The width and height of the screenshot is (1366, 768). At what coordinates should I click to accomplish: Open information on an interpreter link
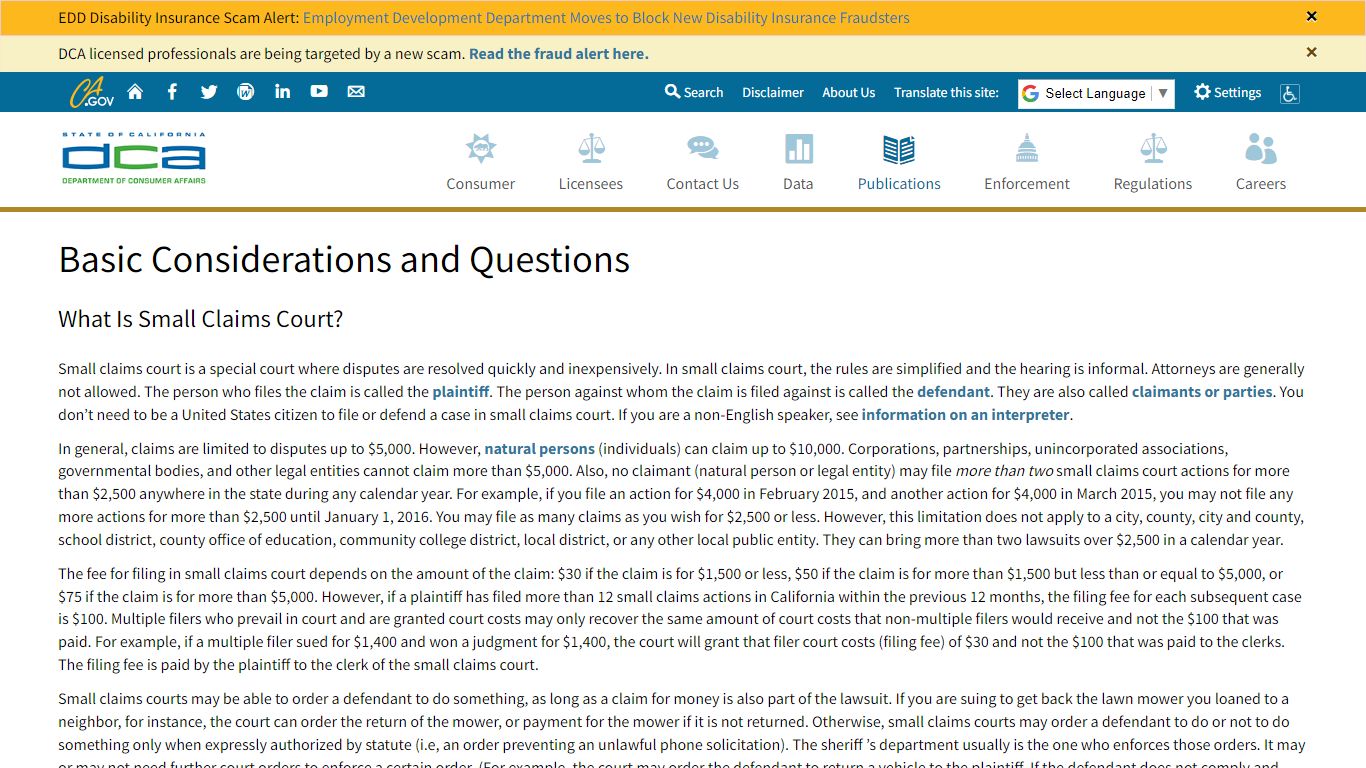[966, 415]
